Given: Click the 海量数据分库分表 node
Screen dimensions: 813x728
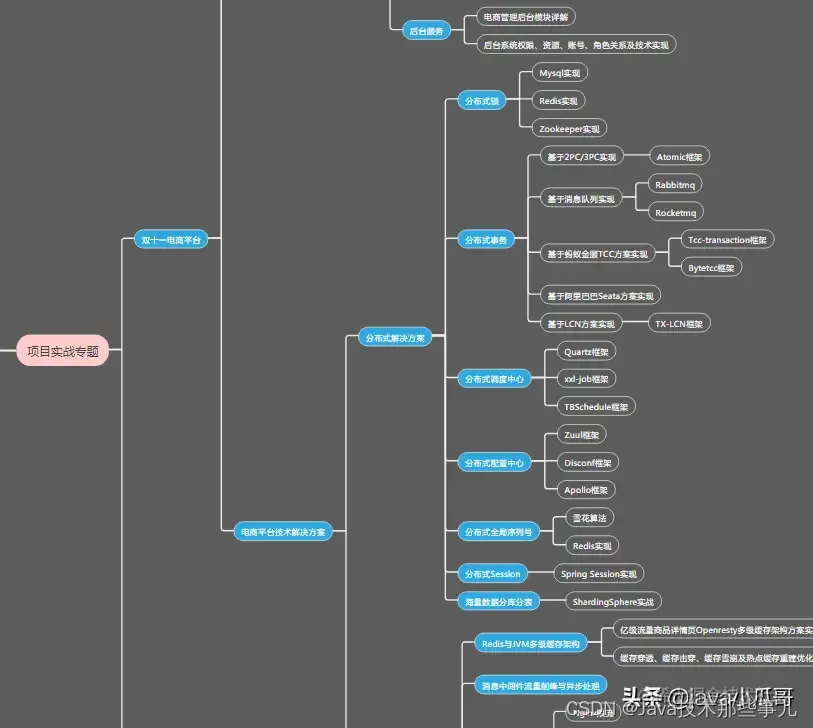Looking at the screenshot, I should (499, 601).
